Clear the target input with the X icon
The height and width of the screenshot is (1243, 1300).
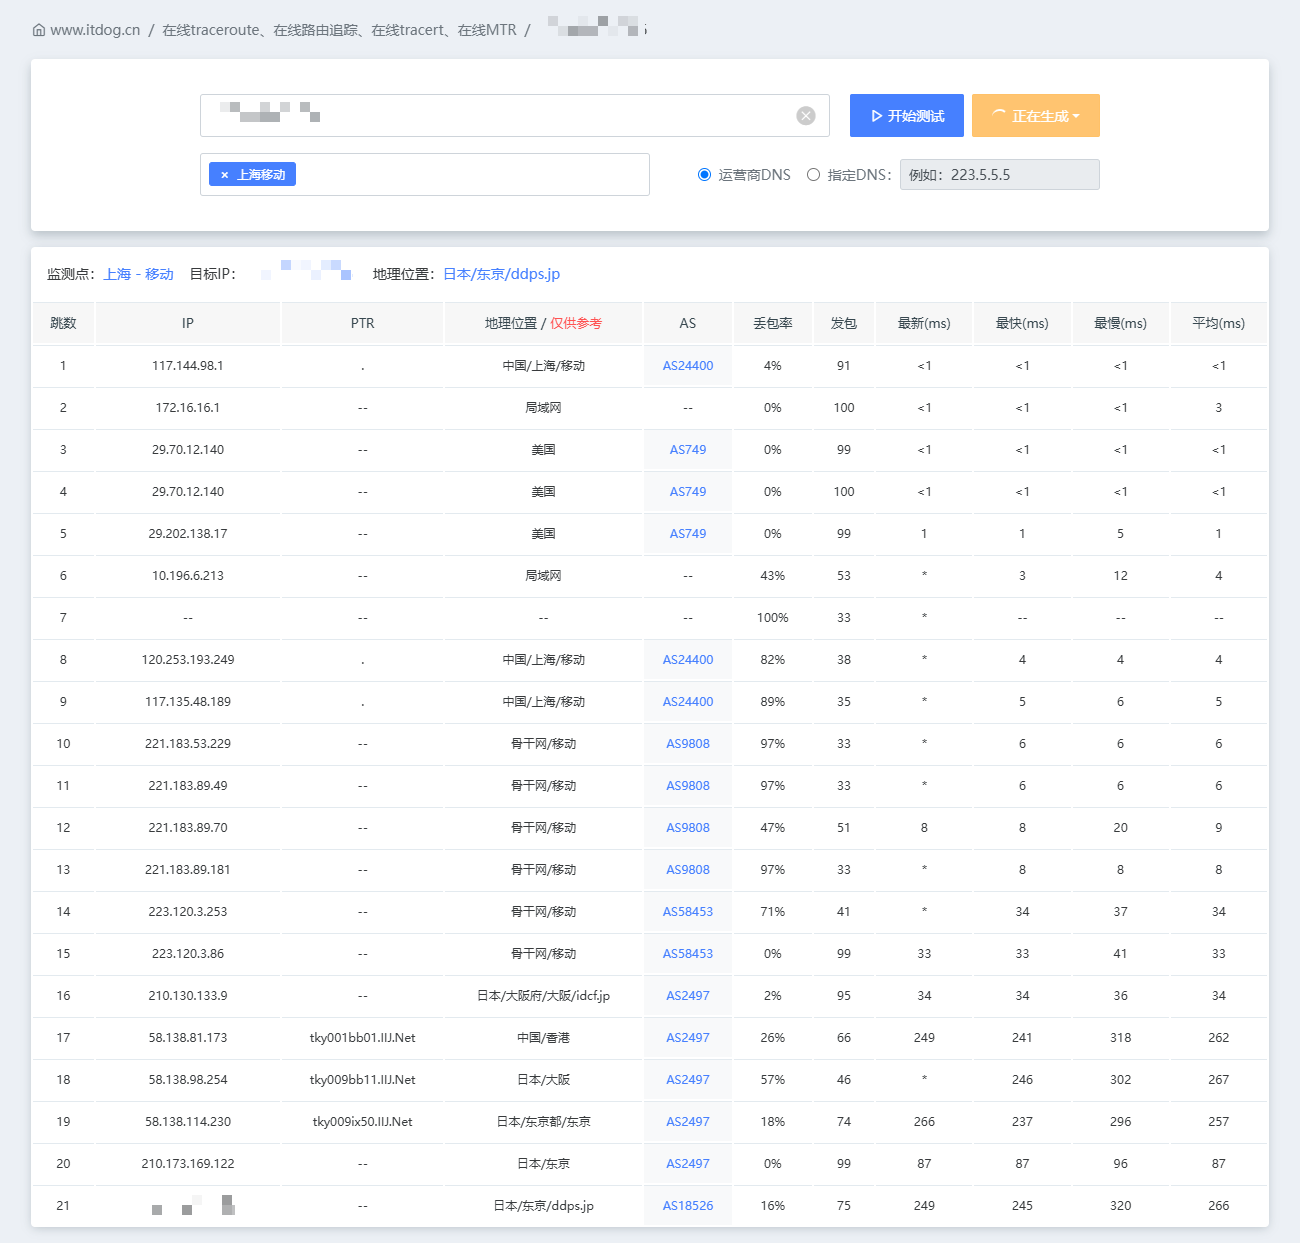click(806, 116)
